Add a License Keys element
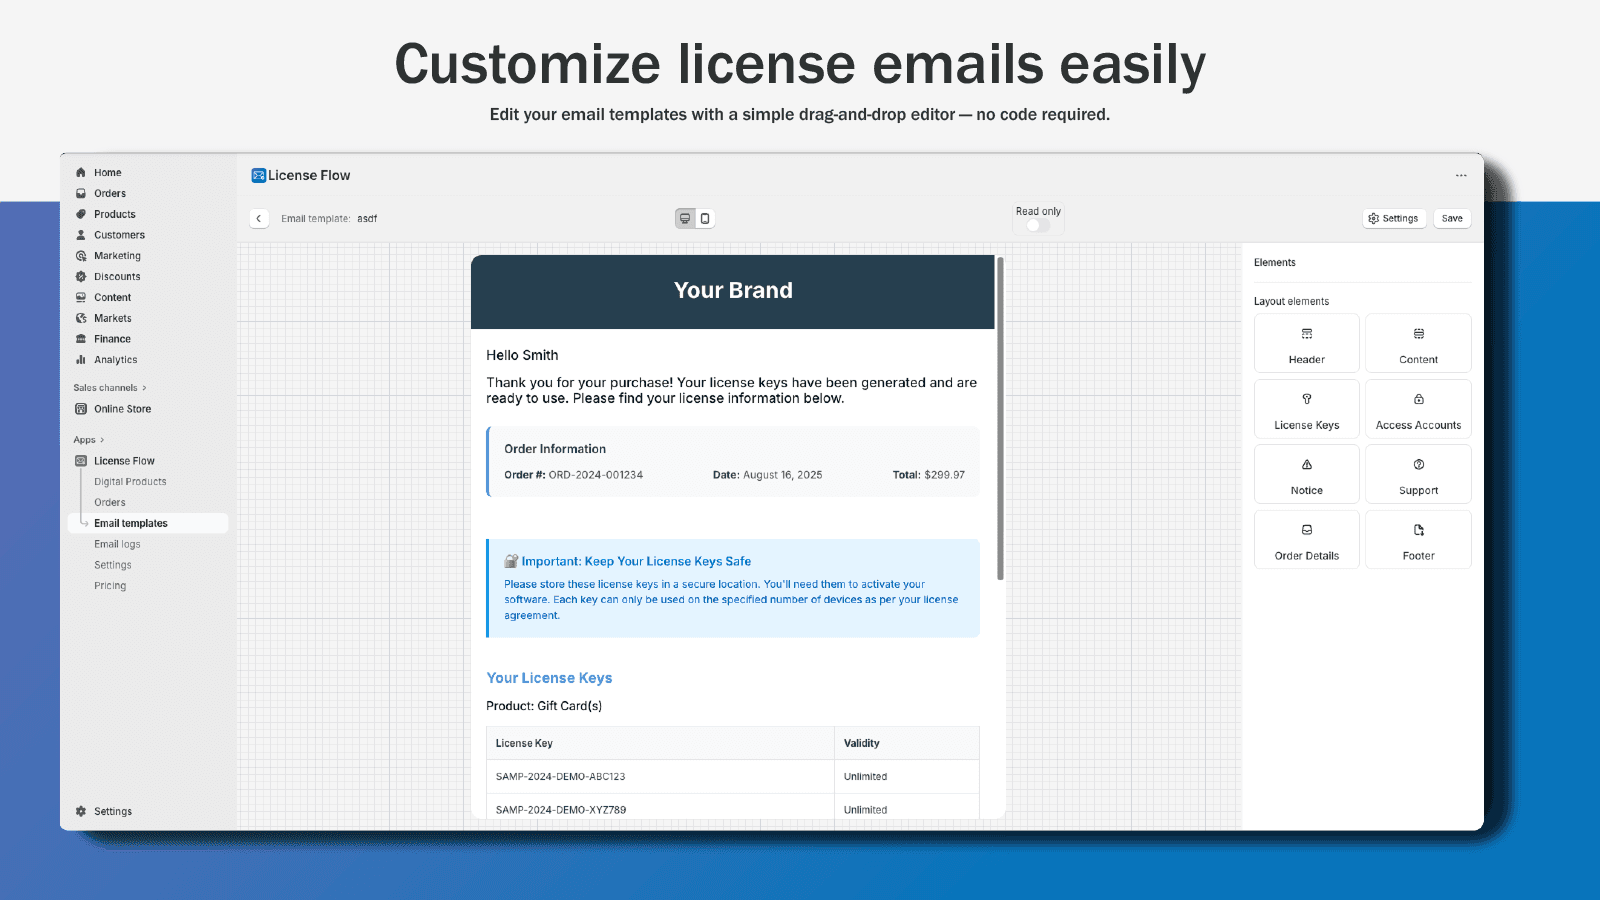 1306,408
